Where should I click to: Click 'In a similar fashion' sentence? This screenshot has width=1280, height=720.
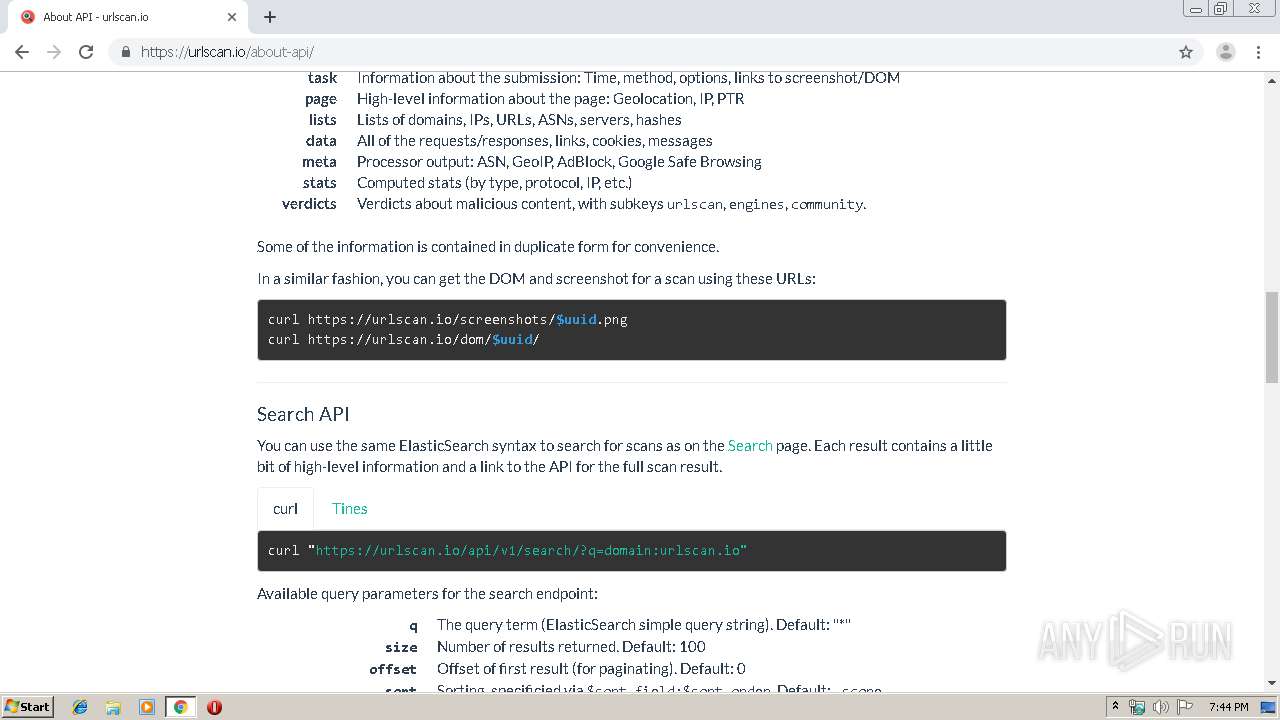(x=536, y=279)
